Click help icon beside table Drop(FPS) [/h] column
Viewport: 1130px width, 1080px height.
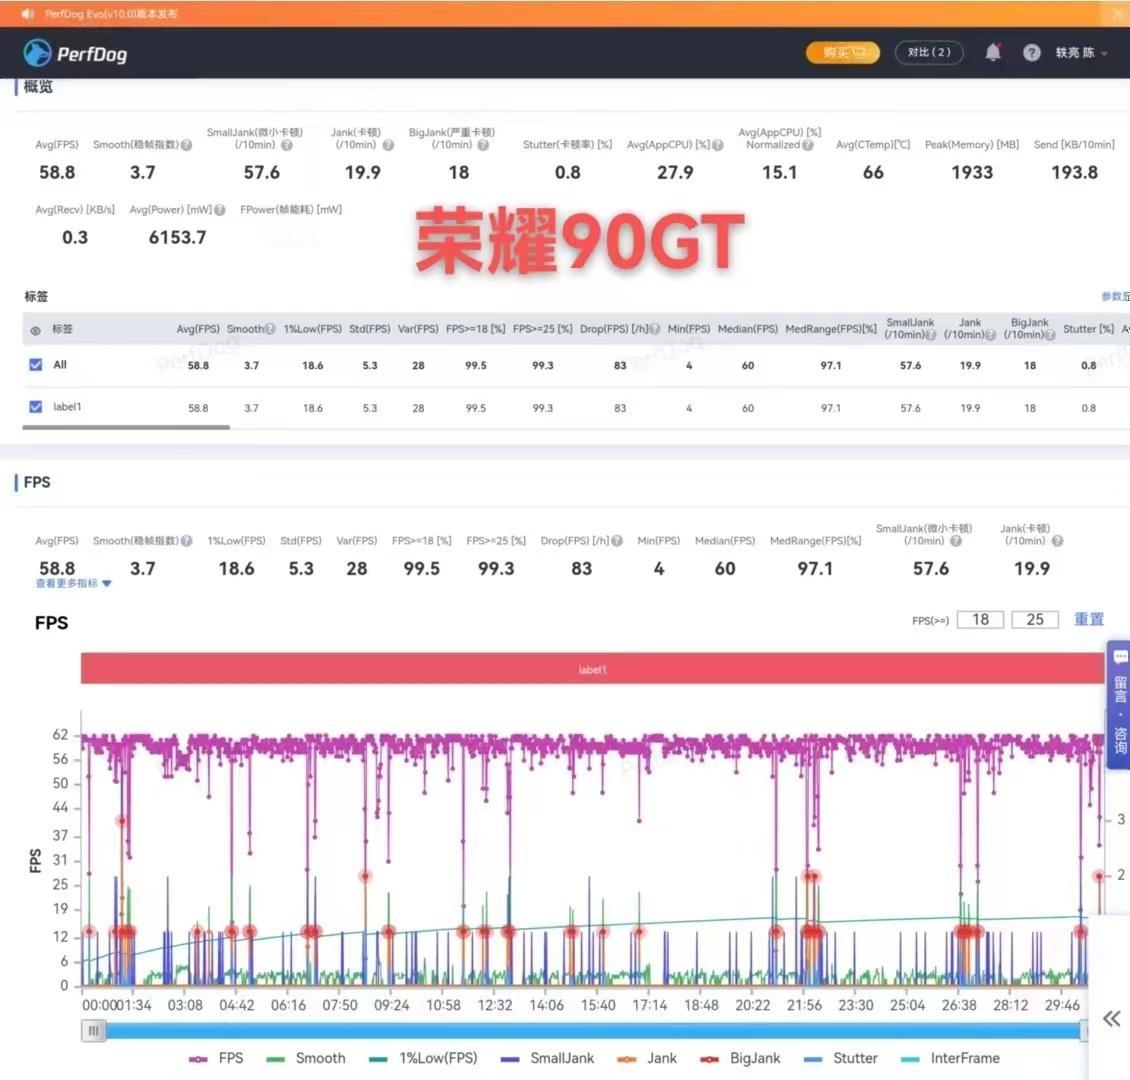(x=654, y=329)
